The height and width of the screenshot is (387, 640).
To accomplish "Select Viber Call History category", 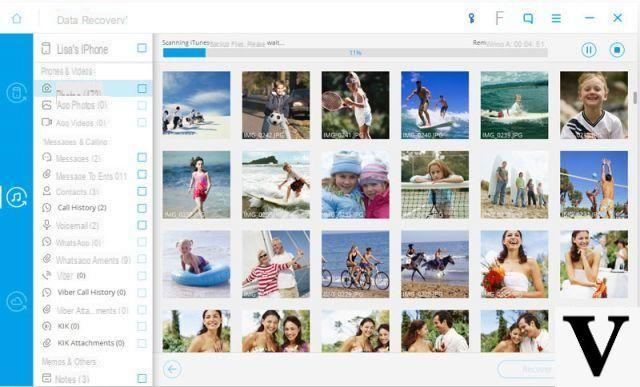I will pyautogui.click(x=91, y=292).
